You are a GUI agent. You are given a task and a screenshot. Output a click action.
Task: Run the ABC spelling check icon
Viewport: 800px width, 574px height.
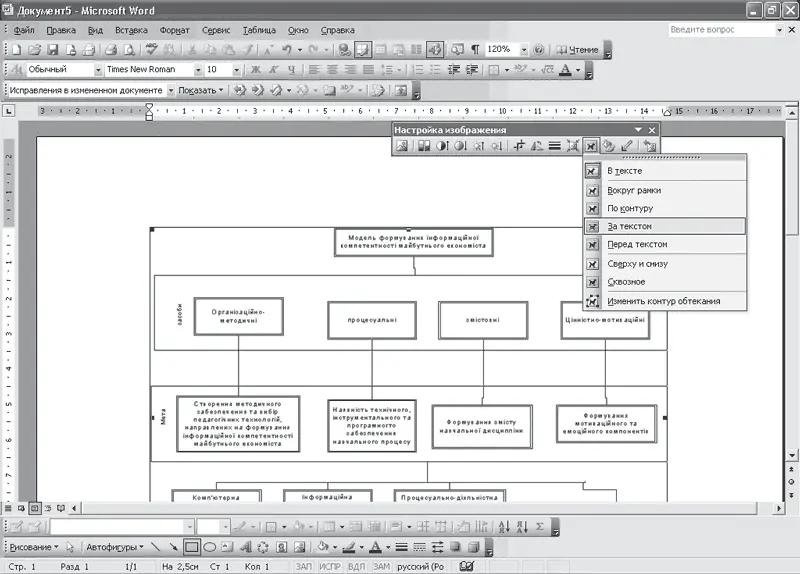(152, 49)
